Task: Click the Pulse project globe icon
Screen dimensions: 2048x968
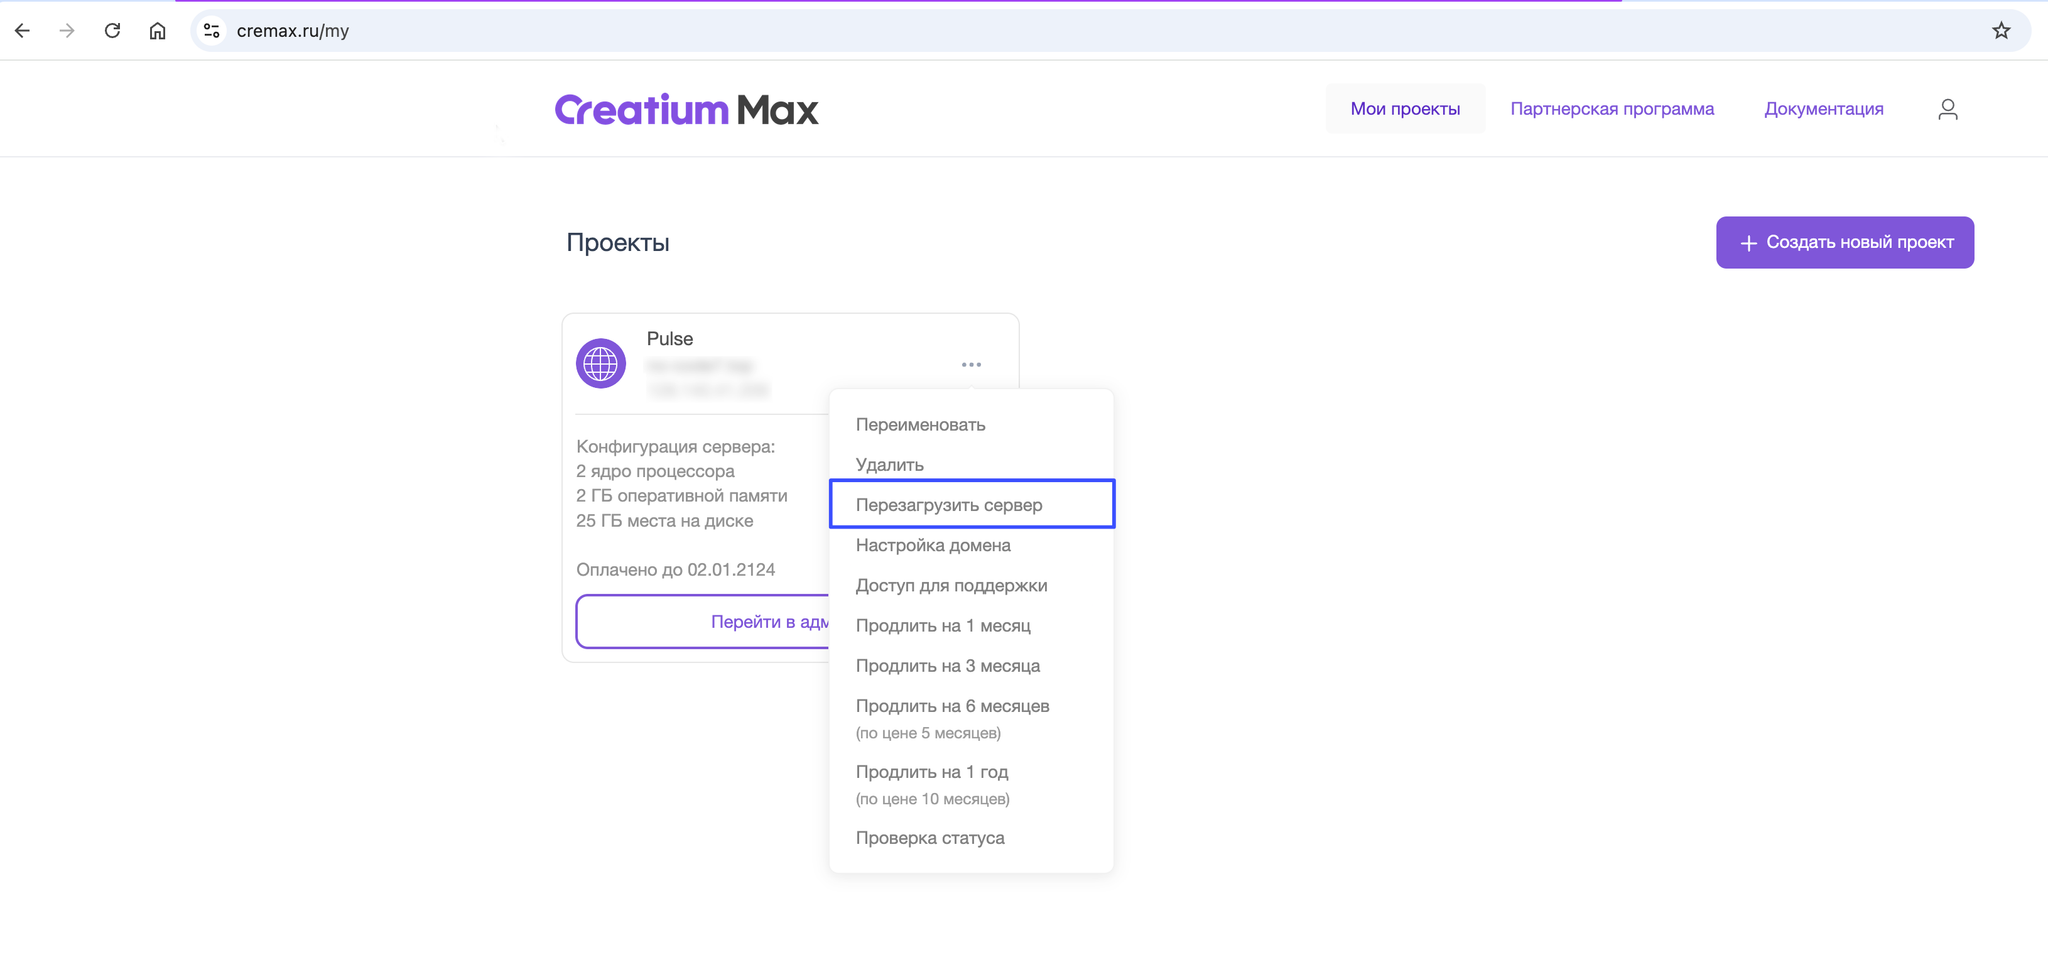Action: pyautogui.click(x=601, y=364)
